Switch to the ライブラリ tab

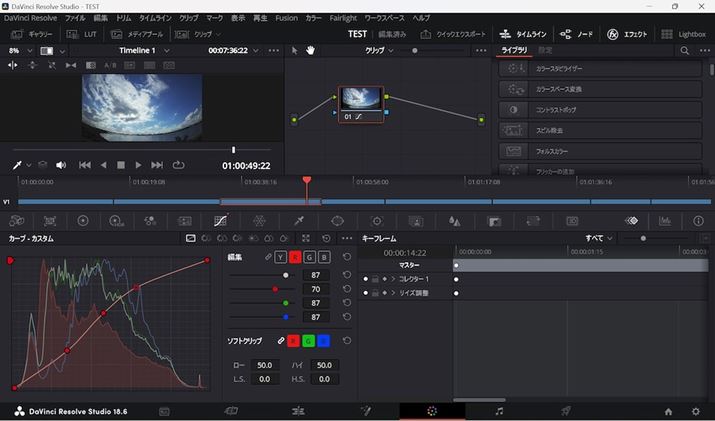pos(514,50)
